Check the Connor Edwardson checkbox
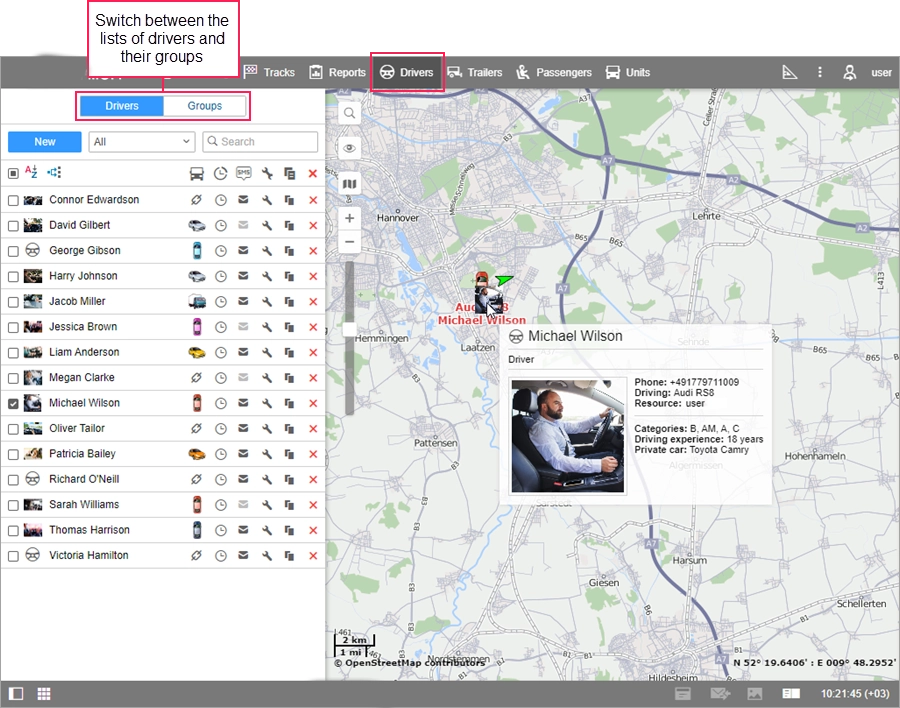The height and width of the screenshot is (708, 900). click(x=13, y=200)
